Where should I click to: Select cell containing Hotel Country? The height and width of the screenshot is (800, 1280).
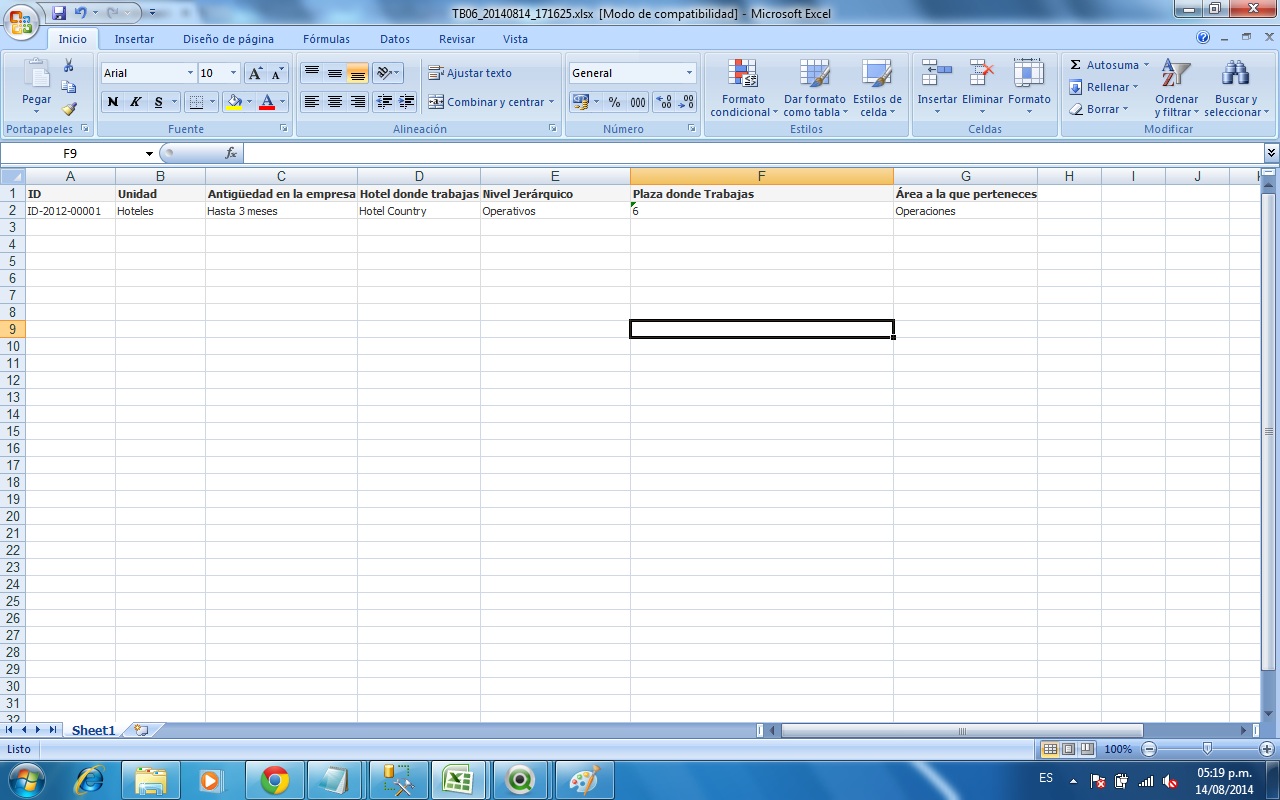point(419,211)
